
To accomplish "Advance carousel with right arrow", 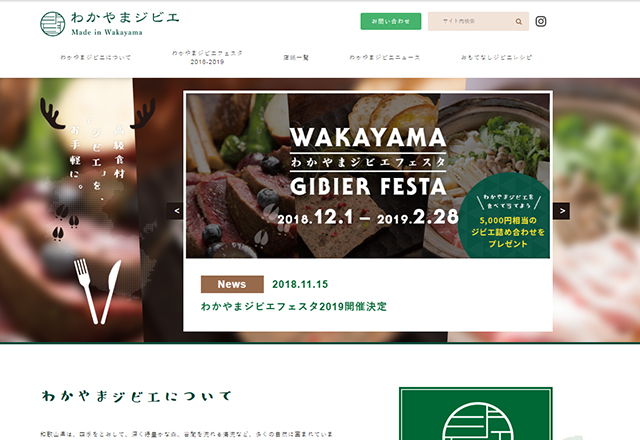I will coord(562,211).
